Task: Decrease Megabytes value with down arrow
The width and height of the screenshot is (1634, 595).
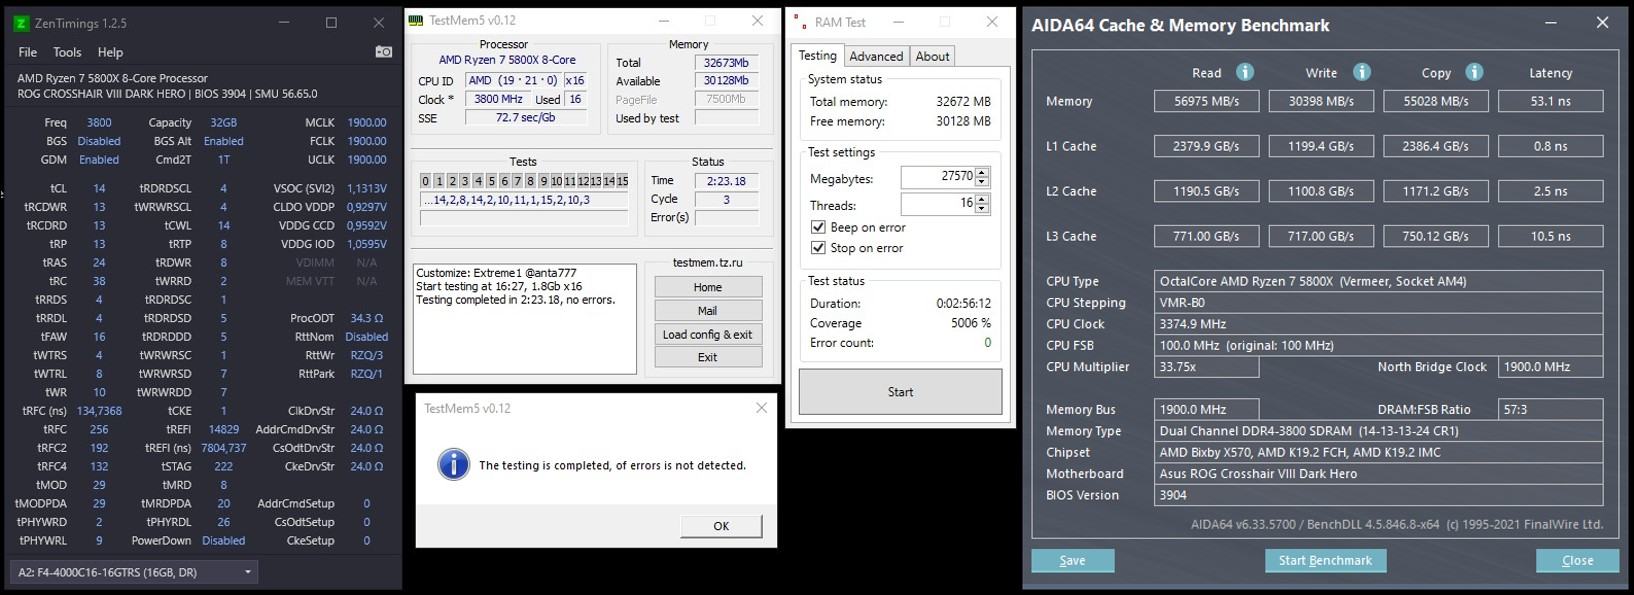Action: (982, 182)
